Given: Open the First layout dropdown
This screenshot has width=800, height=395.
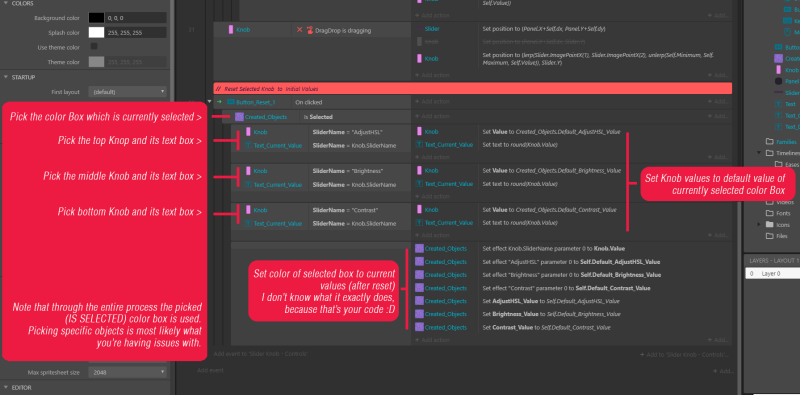Looking at the screenshot, I should click(127, 92).
